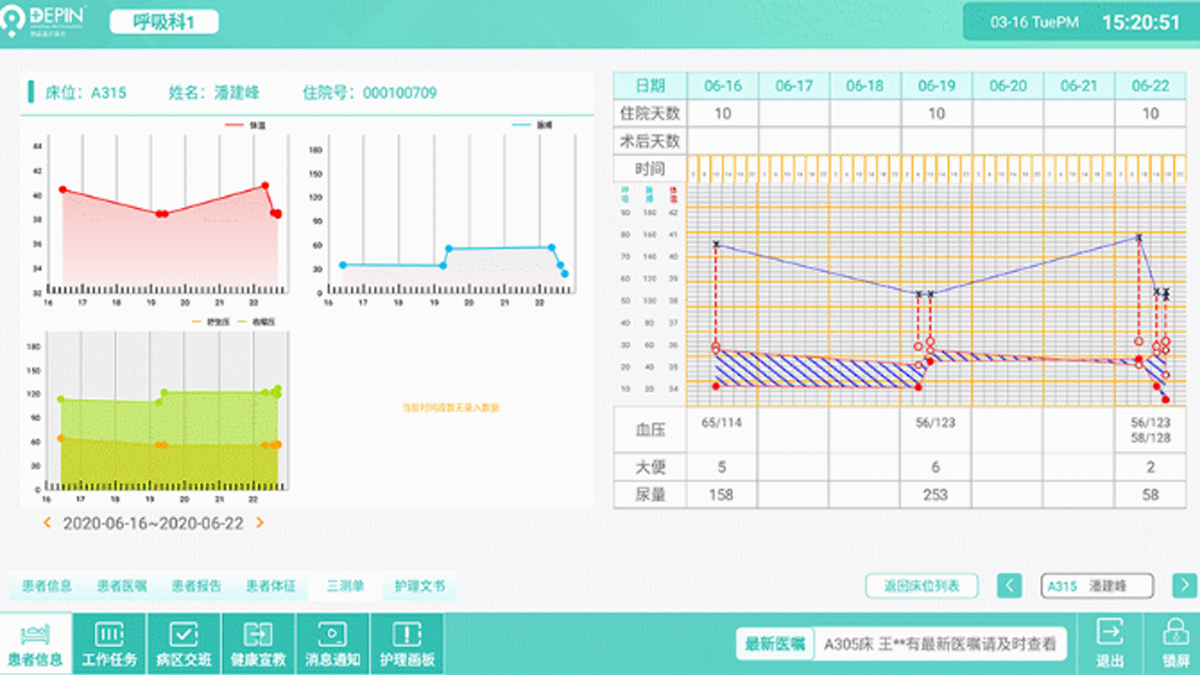Click the 住院号：000100709 label
Viewport: 1200px width, 675px height.
pyautogui.click(x=369, y=93)
